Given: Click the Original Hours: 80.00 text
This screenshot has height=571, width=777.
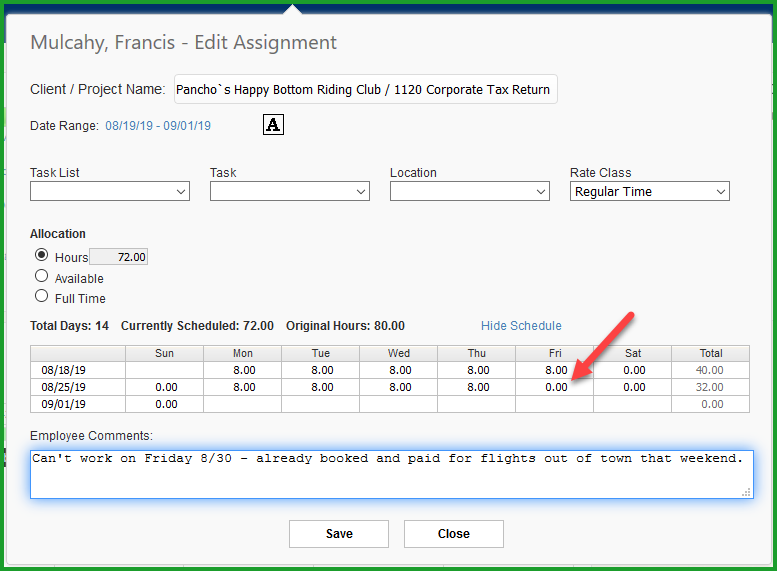Looking at the screenshot, I should pos(345,326).
